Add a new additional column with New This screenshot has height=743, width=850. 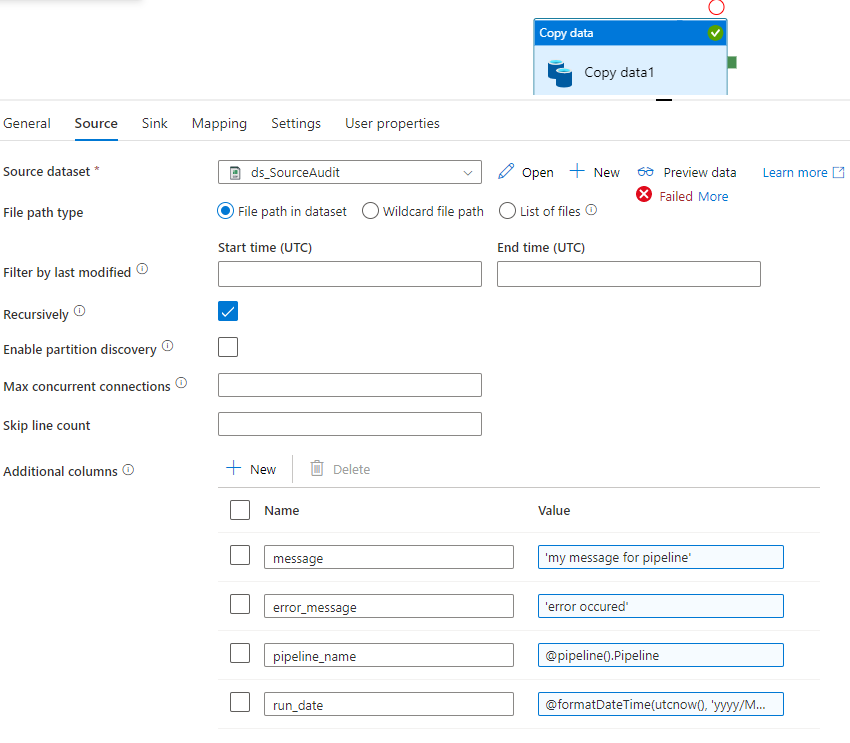(x=251, y=468)
